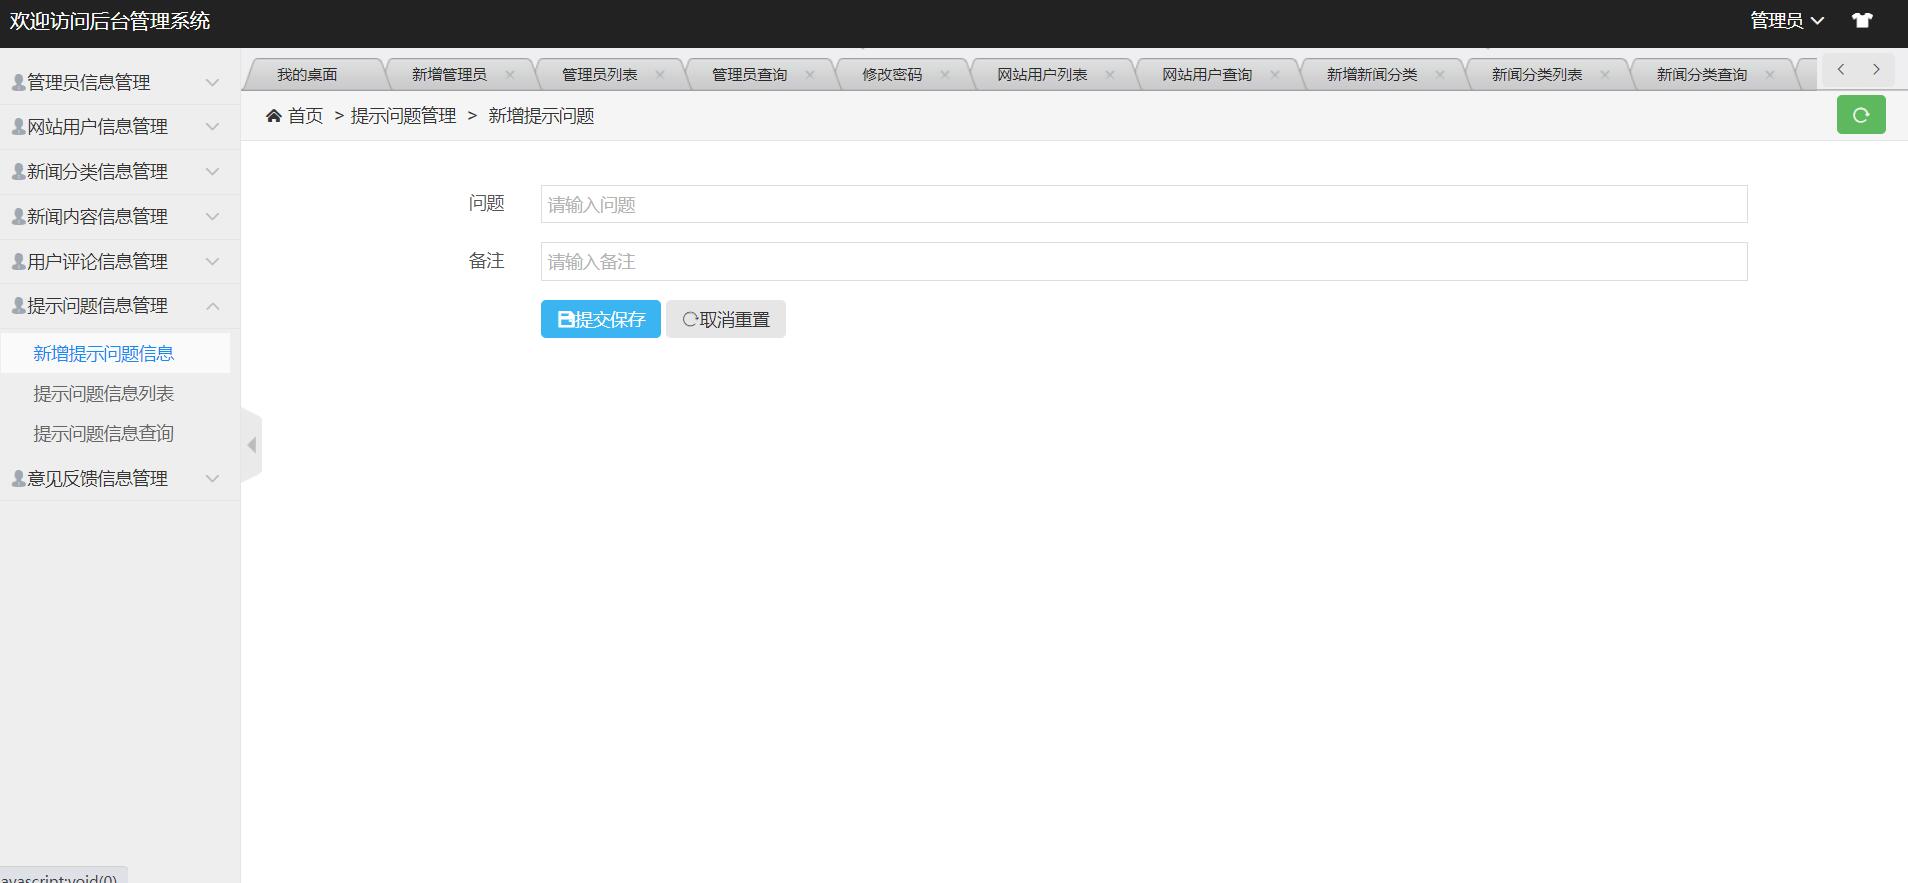Select 意见反馈信息管理 sidebar section
Image resolution: width=1908 pixels, height=883 pixels.
tap(120, 479)
